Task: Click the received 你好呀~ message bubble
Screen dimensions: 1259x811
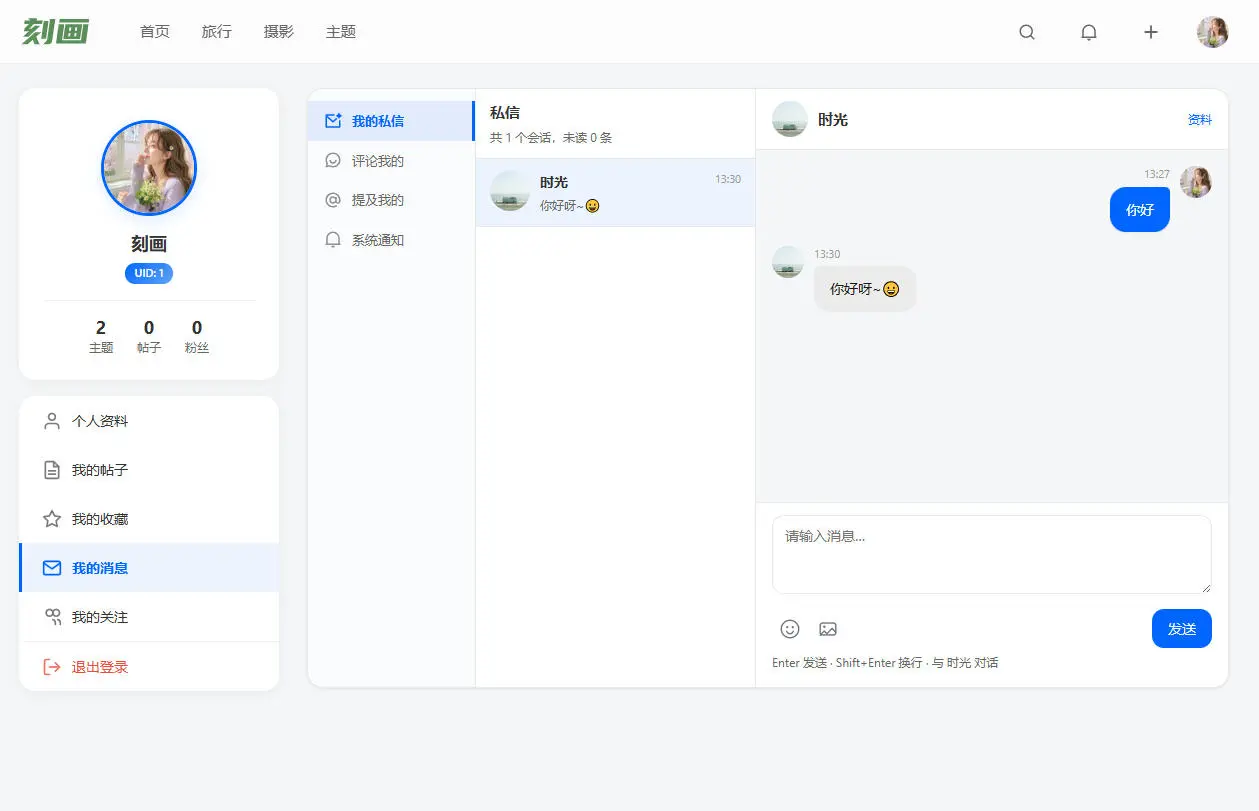Action: [865, 289]
